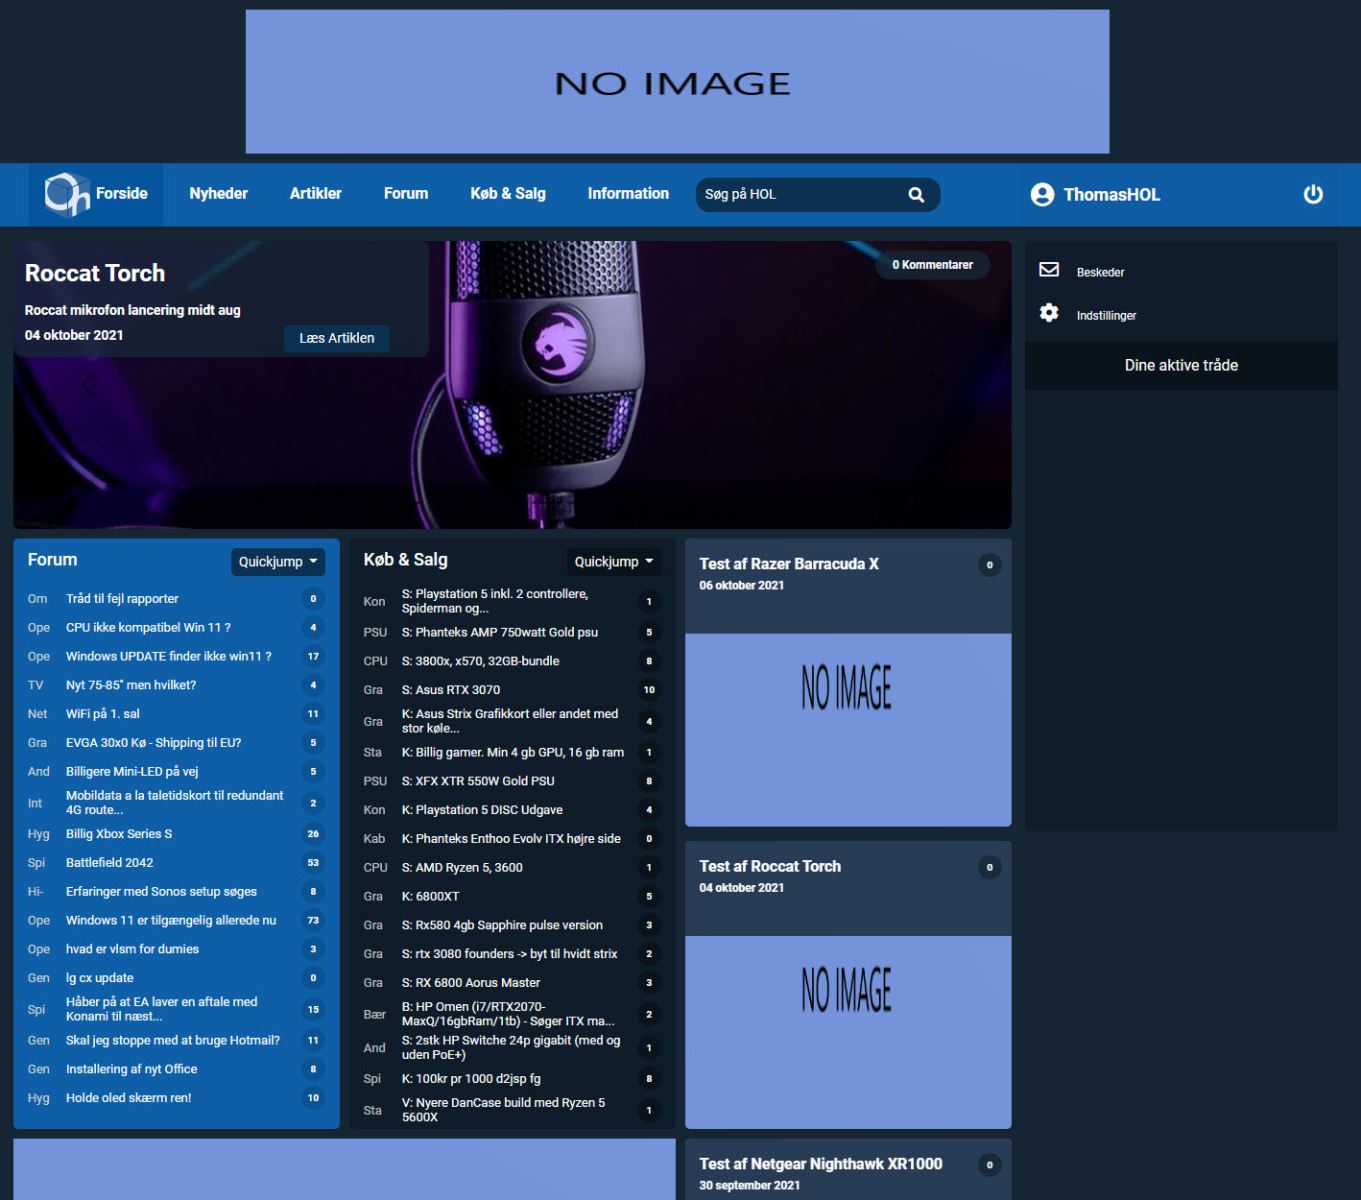Click Dine aktive tråde header
Image resolution: width=1361 pixels, height=1200 pixels.
pyautogui.click(x=1181, y=366)
